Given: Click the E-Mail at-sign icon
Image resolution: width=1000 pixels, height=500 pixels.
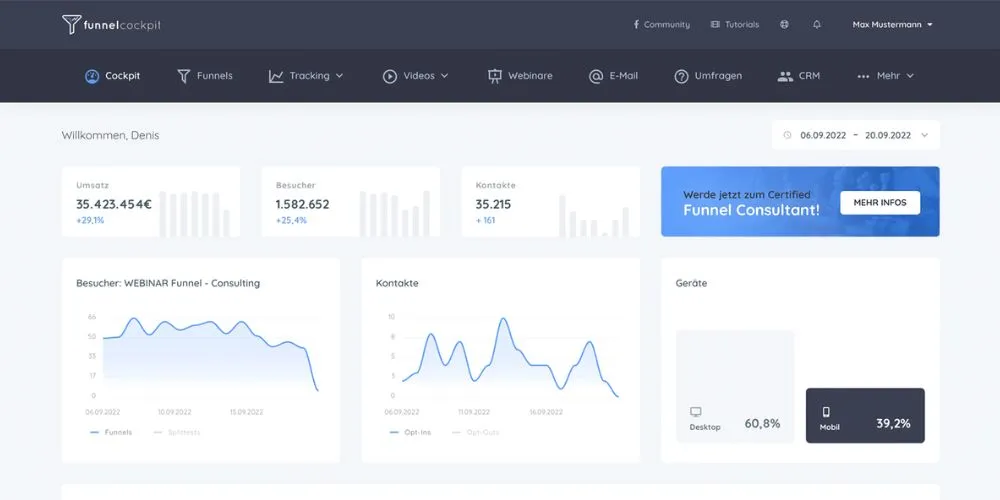Looking at the screenshot, I should pos(596,76).
